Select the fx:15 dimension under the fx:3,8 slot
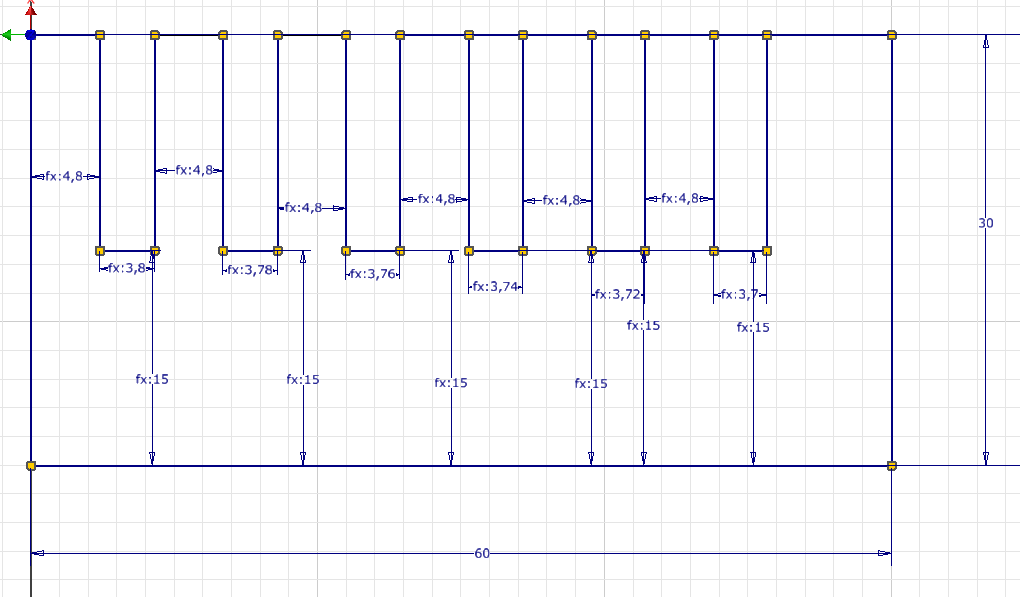Image resolution: width=1020 pixels, height=597 pixels. click(152, 378)
